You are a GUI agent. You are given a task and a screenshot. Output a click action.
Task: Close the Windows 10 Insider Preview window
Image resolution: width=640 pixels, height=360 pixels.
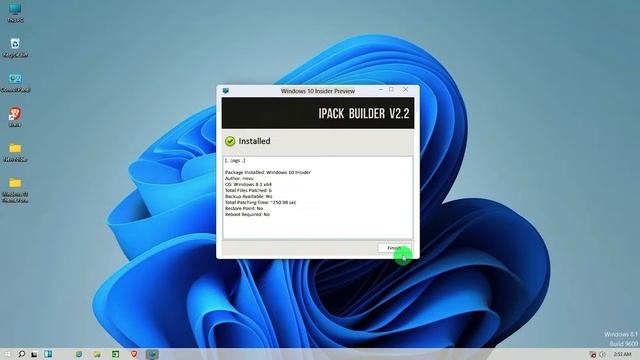(x=405, y=89)
